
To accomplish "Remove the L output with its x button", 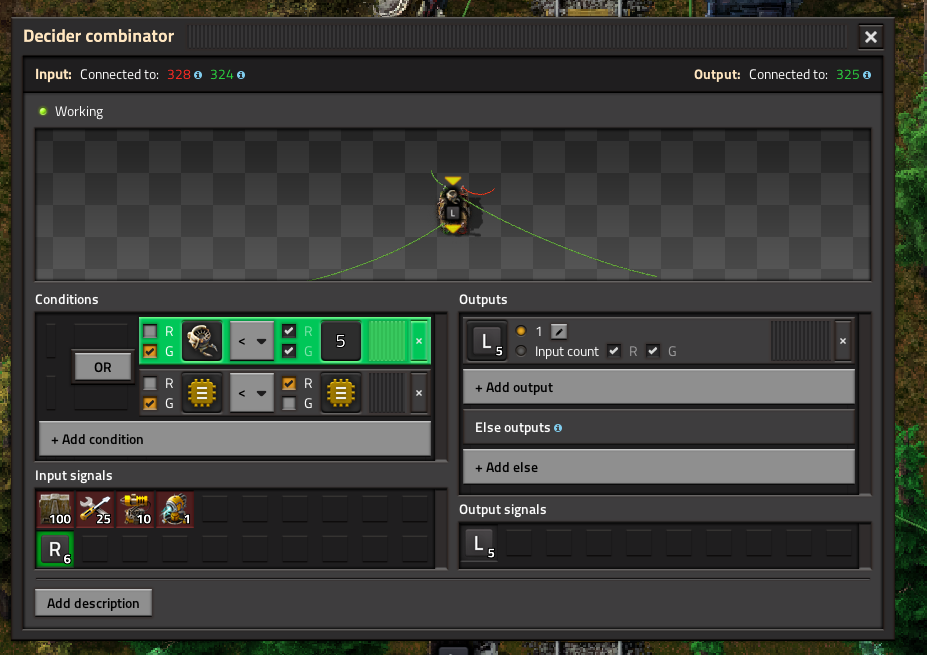I will coord(842,341).
